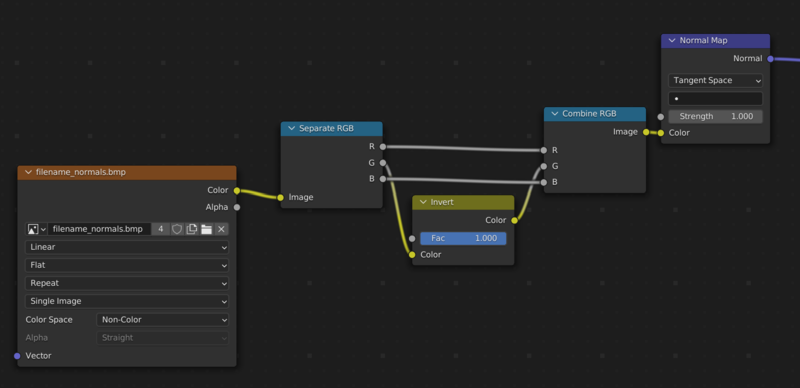Collapse the Normal Map node
The image size is (800, 388).
(x=672, y=40)
